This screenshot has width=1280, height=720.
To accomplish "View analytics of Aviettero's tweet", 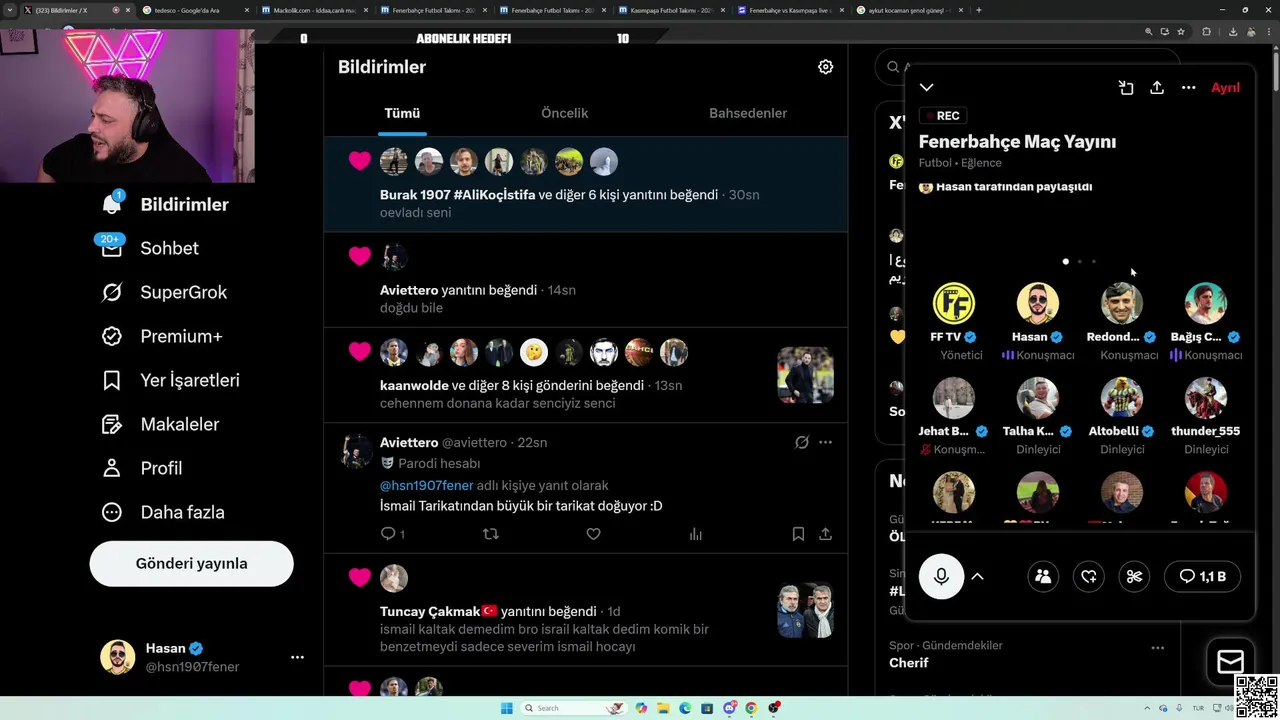I will pos(696,534).
